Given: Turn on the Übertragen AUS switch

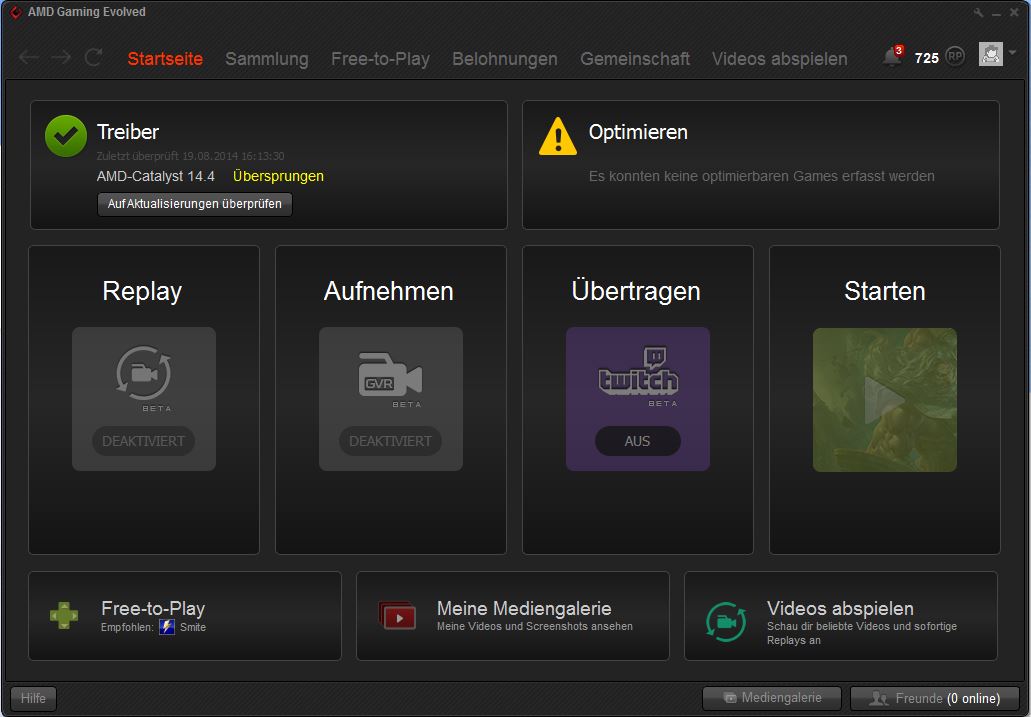Looking at the screenshot, I should click(x=637, y=441).
